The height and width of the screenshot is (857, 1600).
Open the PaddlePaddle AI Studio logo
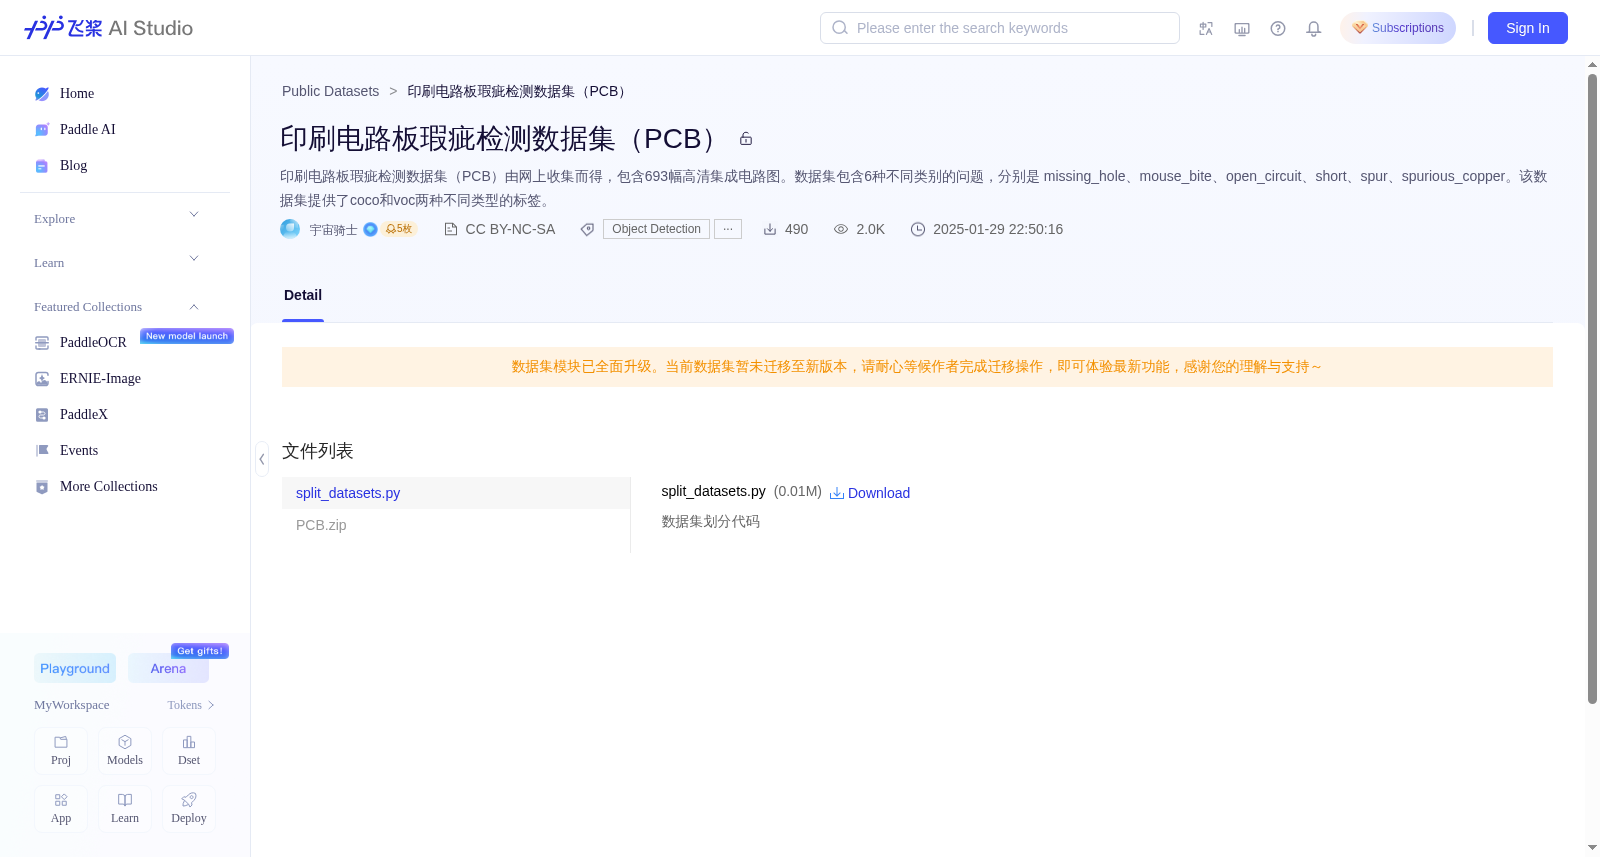(108, 28)
